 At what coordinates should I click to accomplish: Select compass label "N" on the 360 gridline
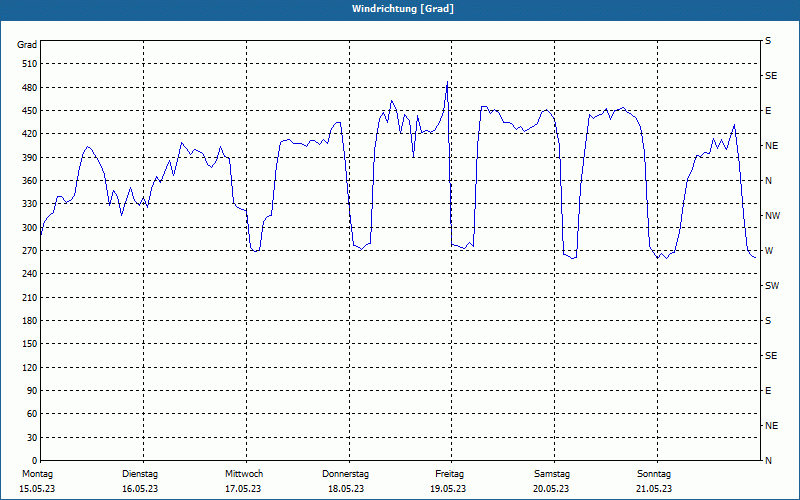(x=769, y=181)
